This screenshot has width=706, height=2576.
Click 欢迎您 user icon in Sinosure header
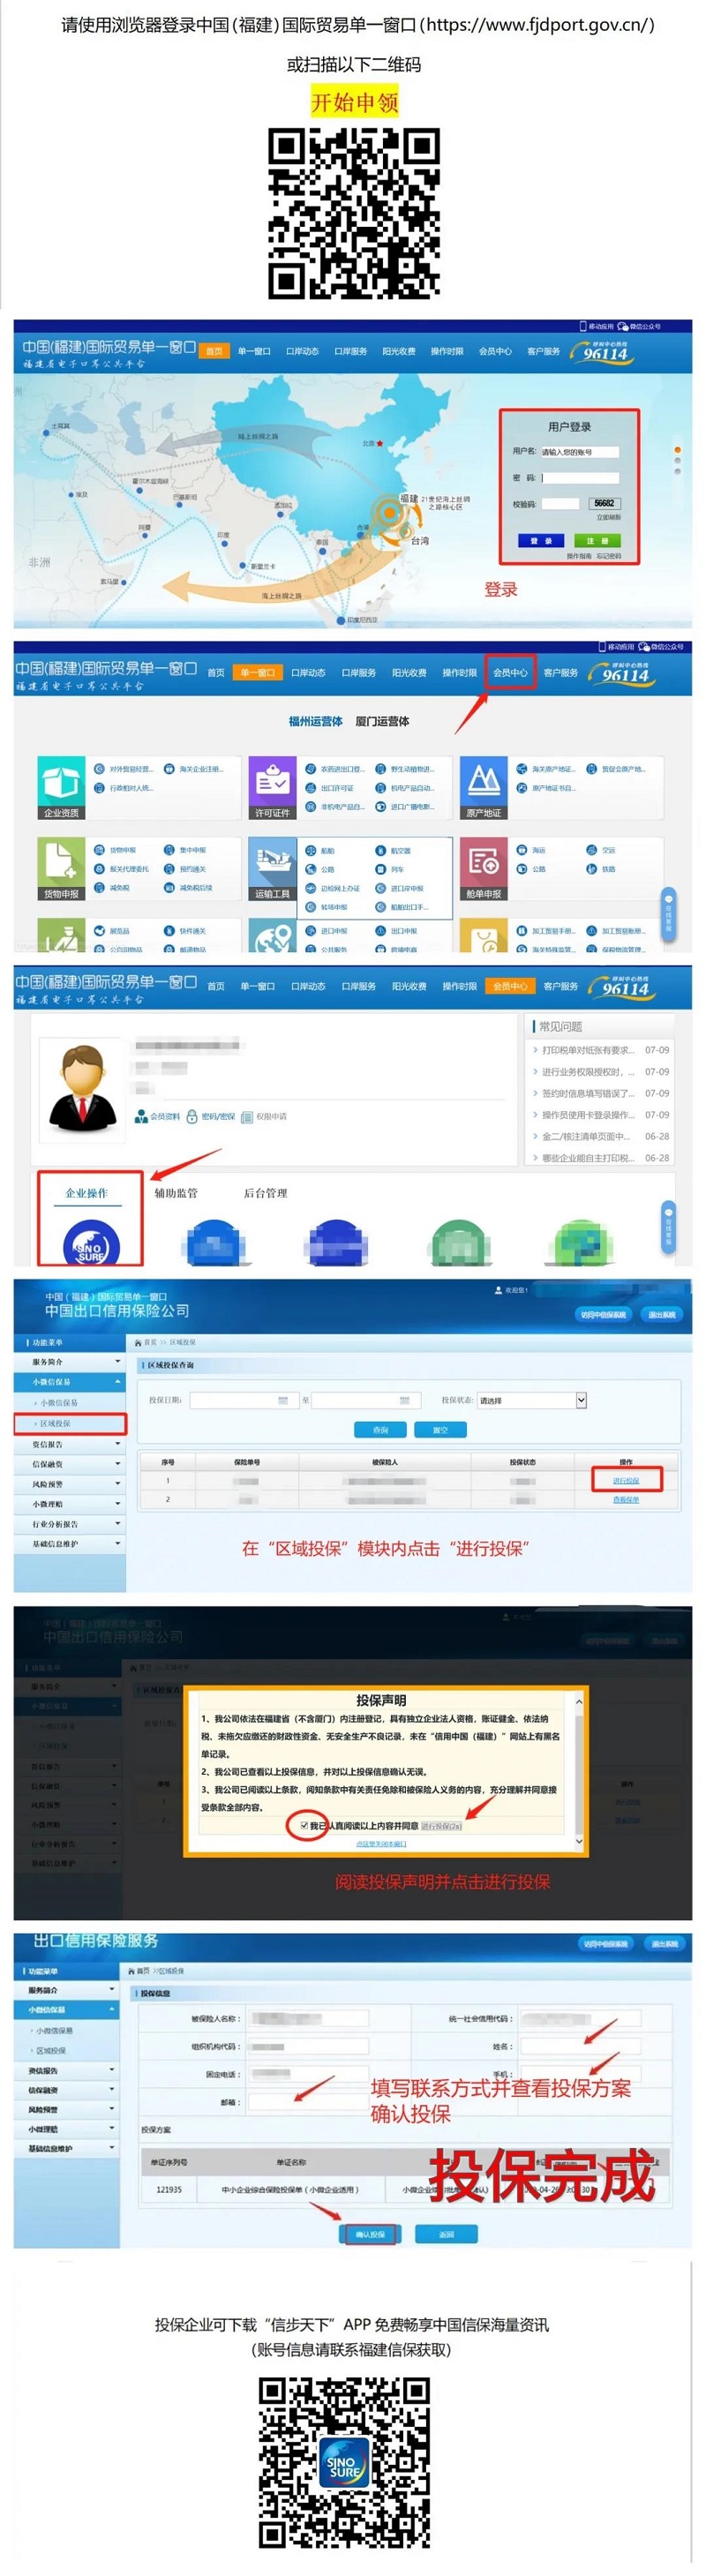(x=498, y=1290)
